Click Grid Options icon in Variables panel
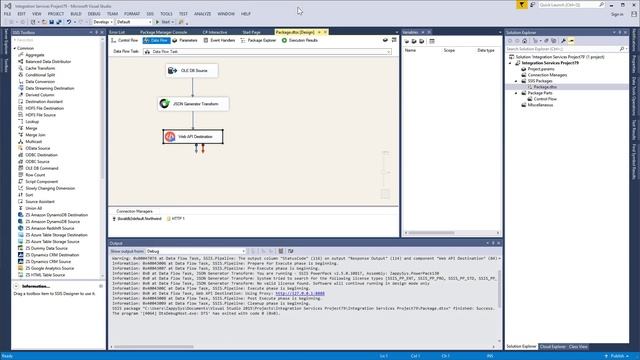640x360 pixels. [432, 41]
